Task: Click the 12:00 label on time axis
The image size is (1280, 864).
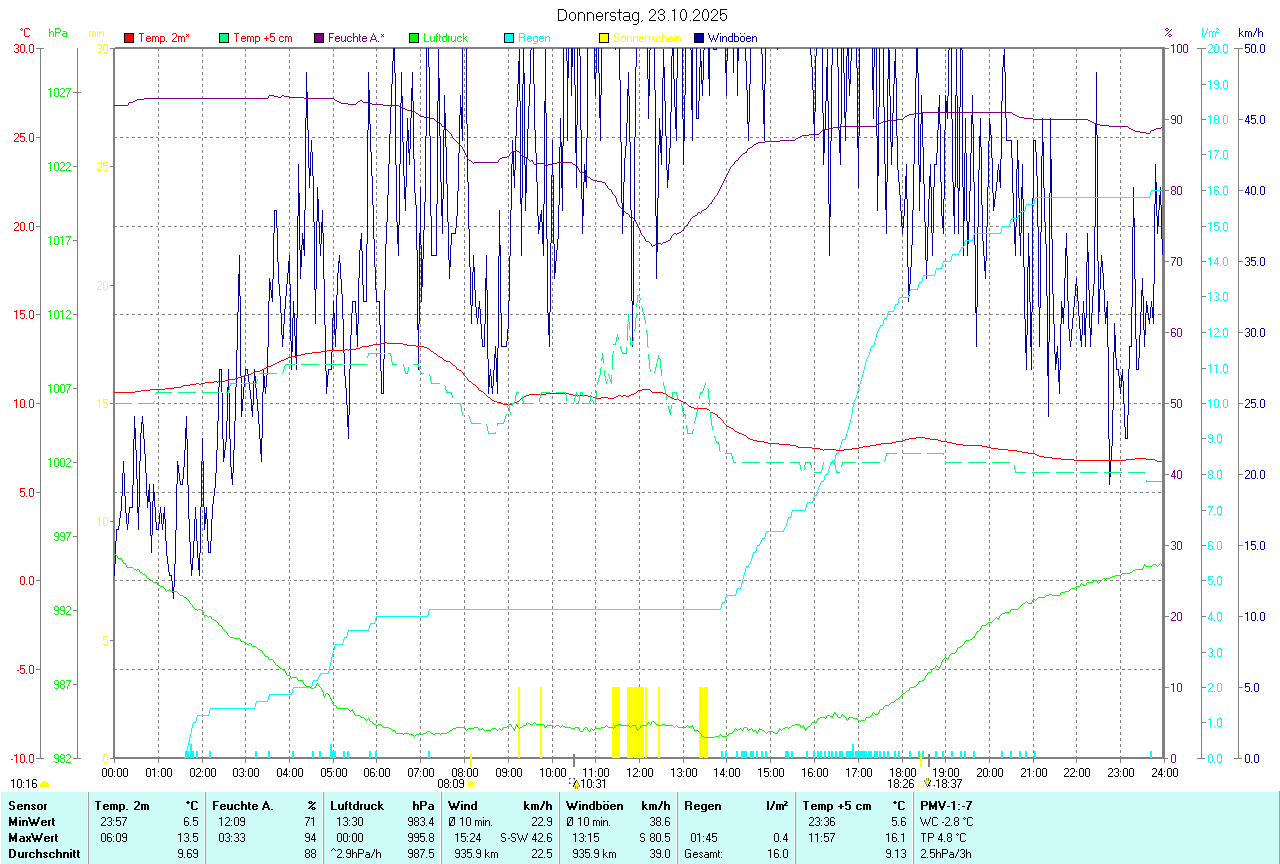Action: 640,773
